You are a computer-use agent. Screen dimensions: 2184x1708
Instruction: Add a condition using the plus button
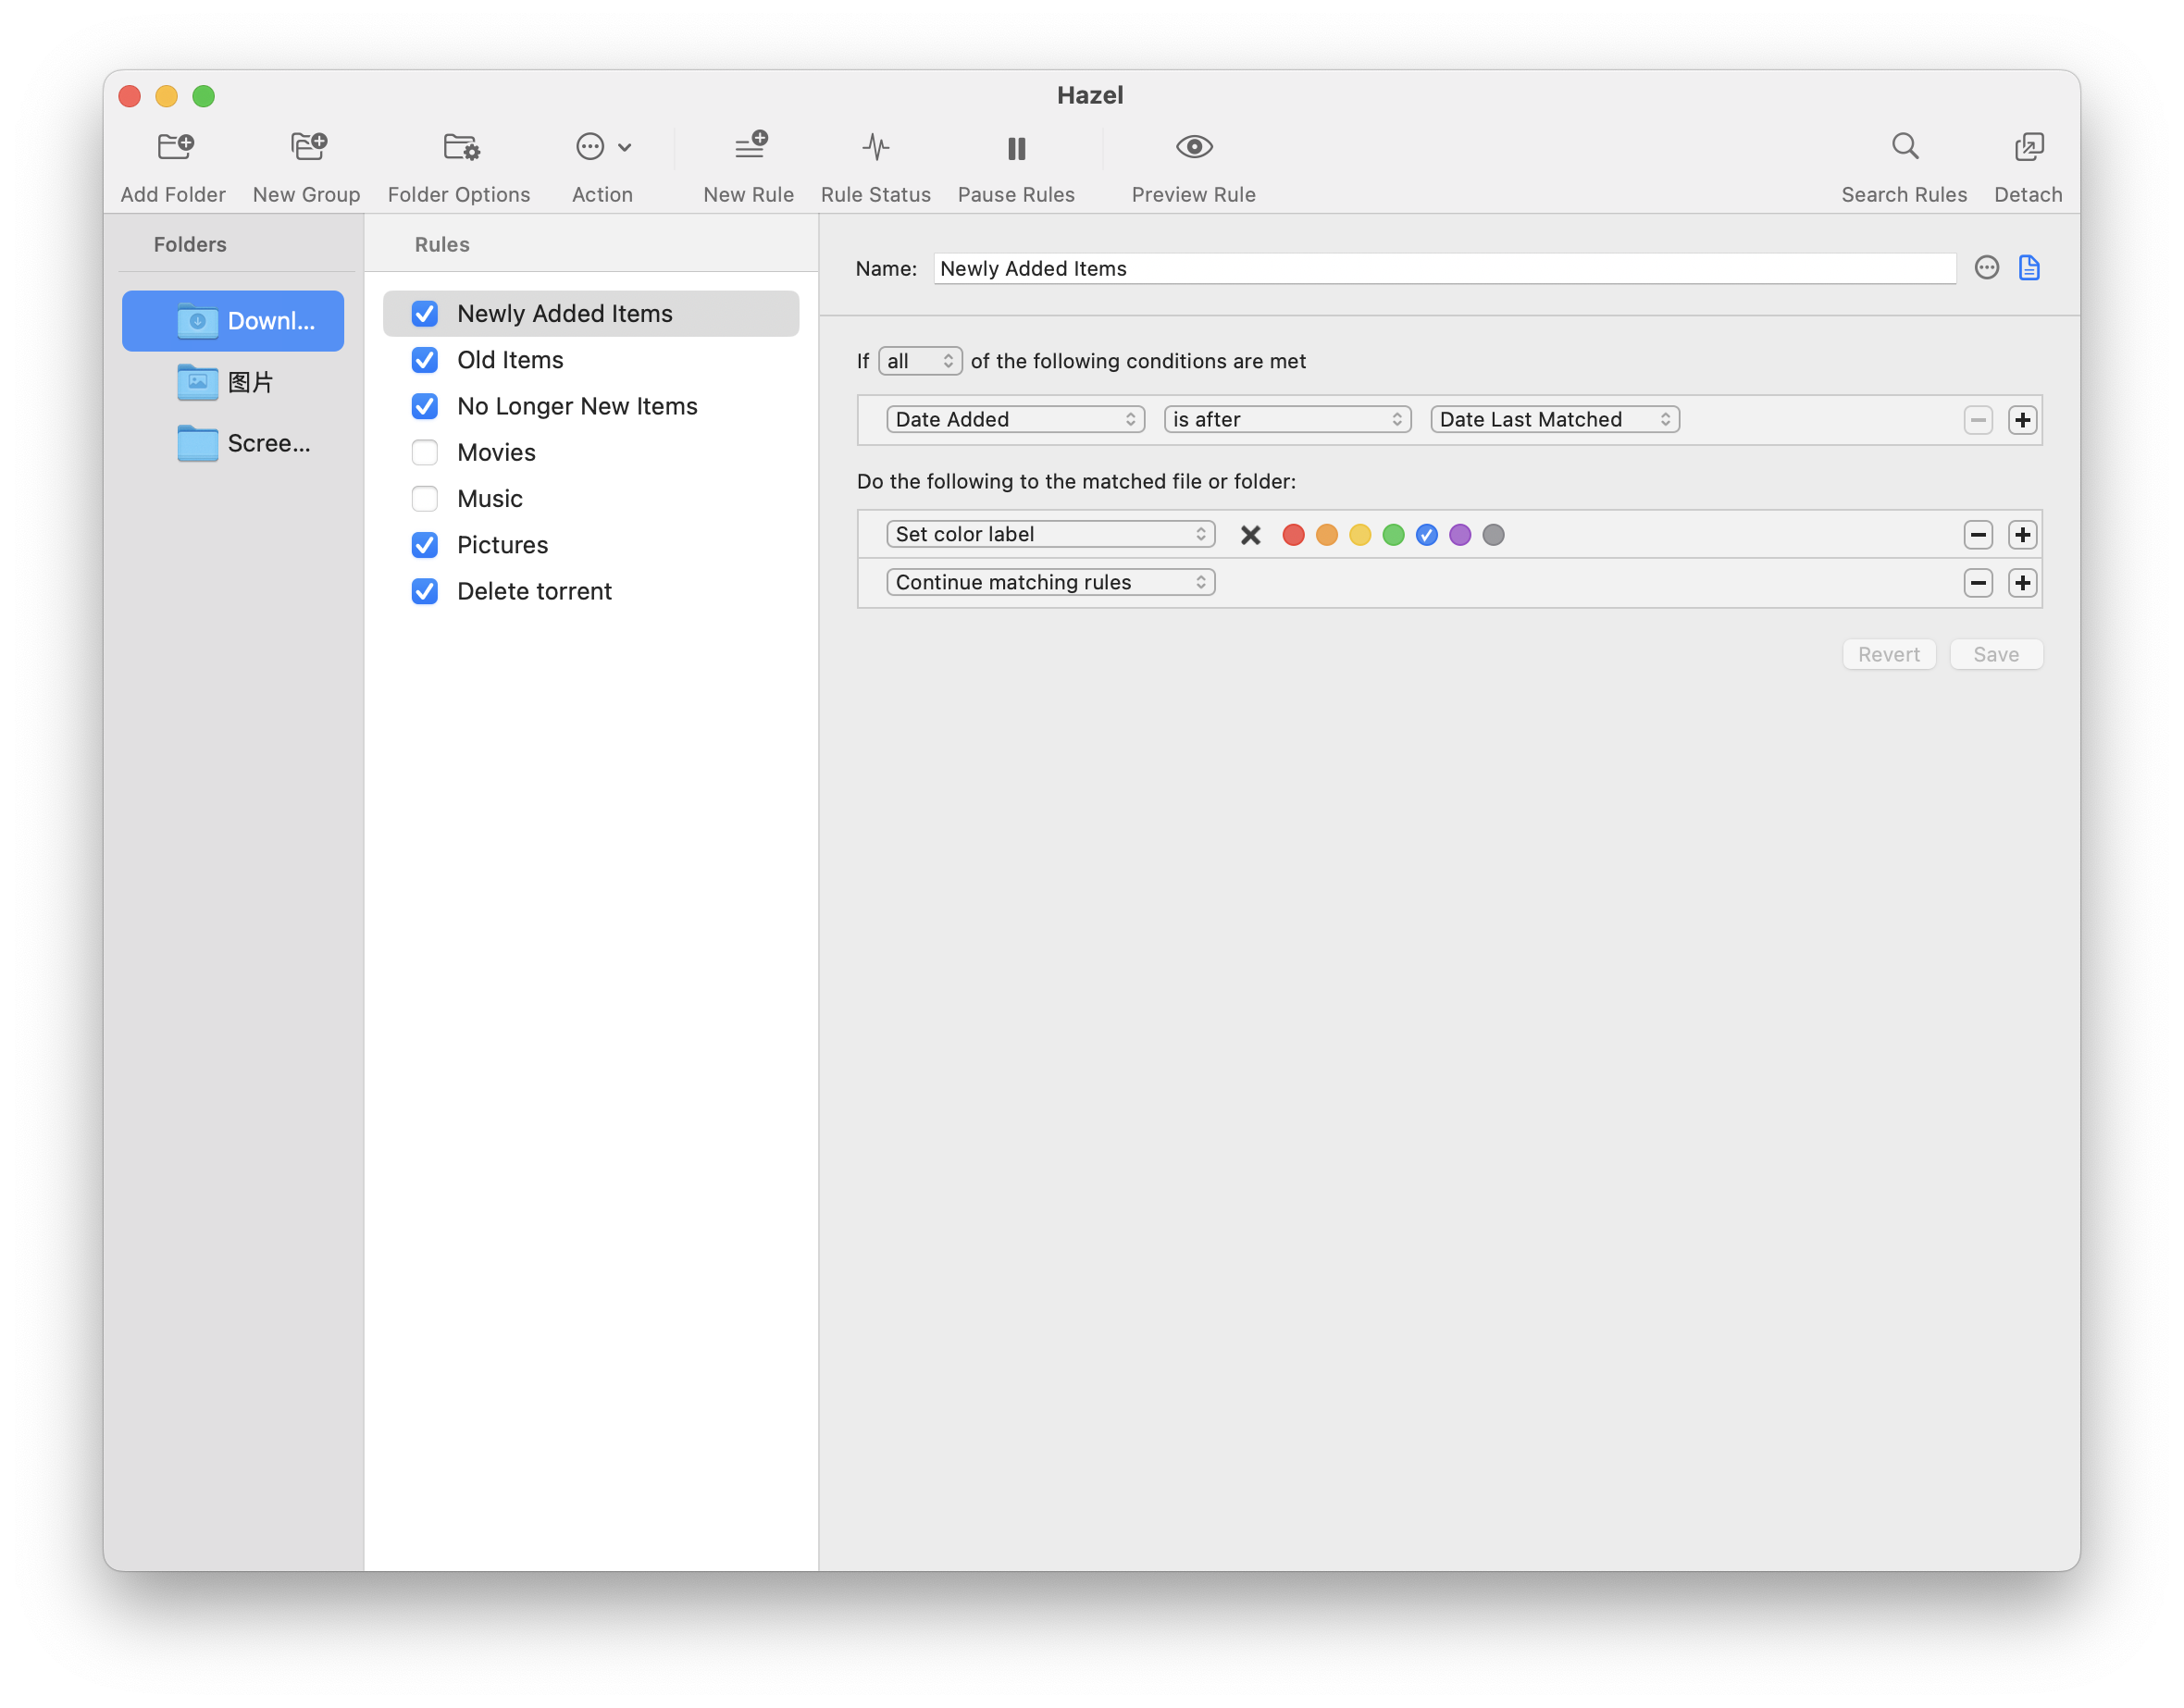(2022, 420)
